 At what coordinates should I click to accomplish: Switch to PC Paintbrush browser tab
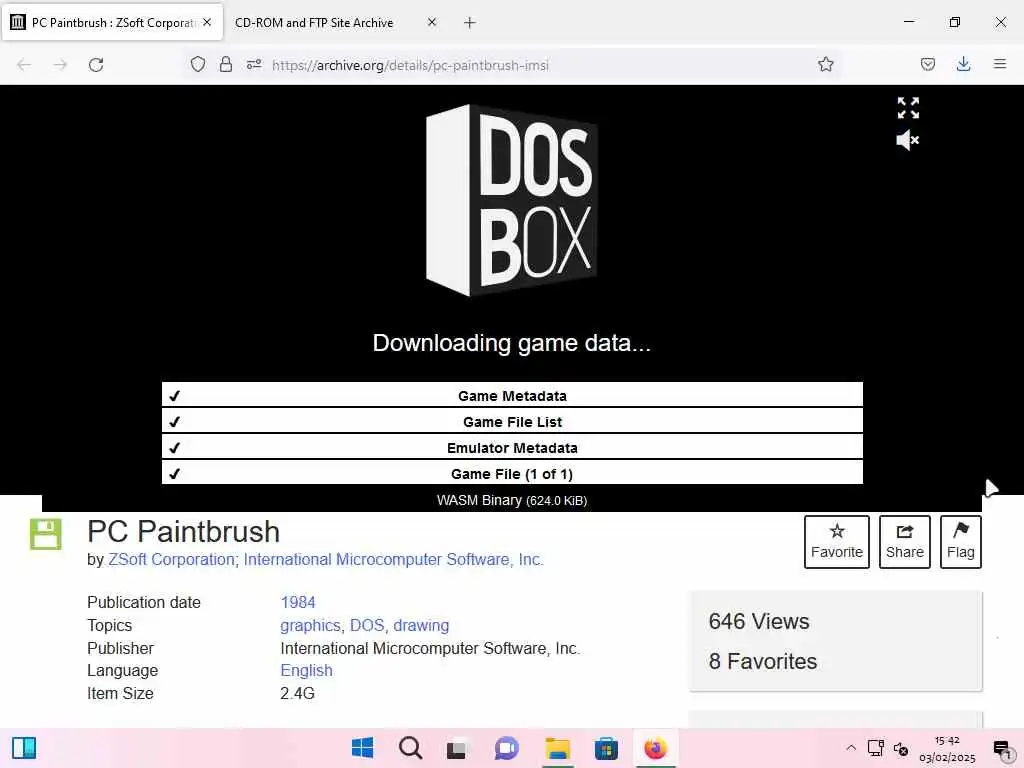[113, 23]
